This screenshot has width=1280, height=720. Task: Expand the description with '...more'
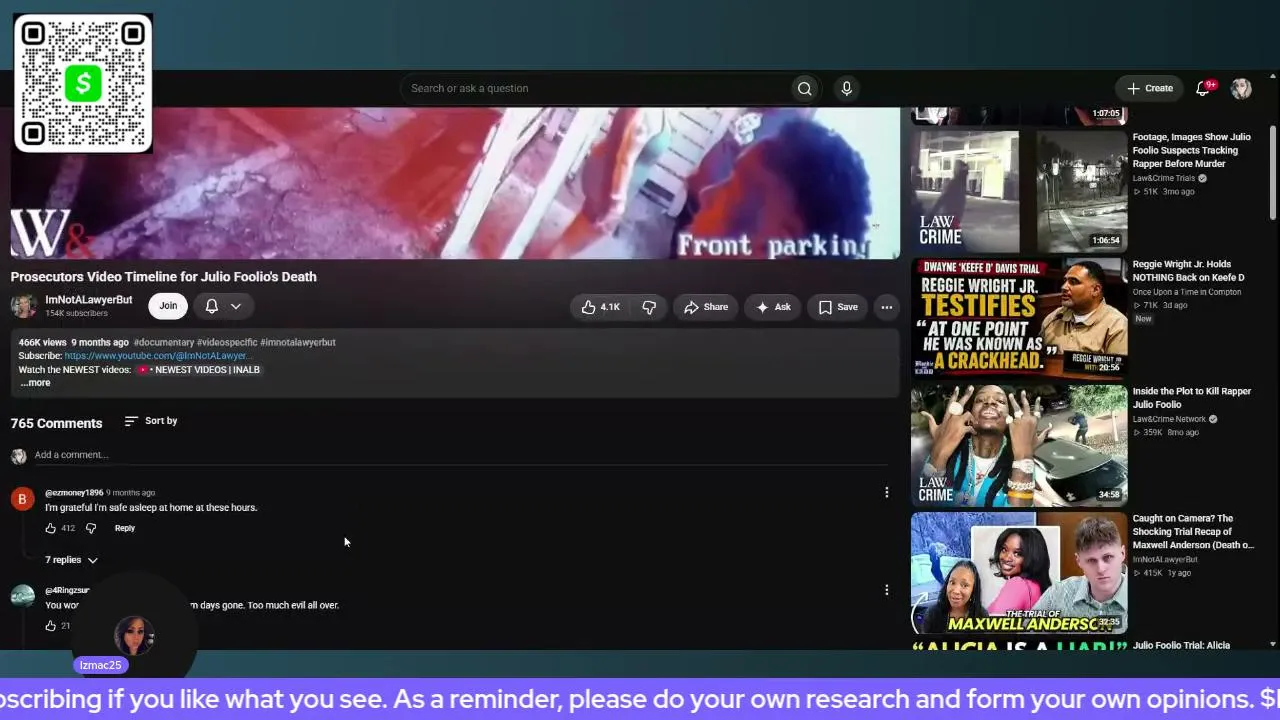point(35,383)
